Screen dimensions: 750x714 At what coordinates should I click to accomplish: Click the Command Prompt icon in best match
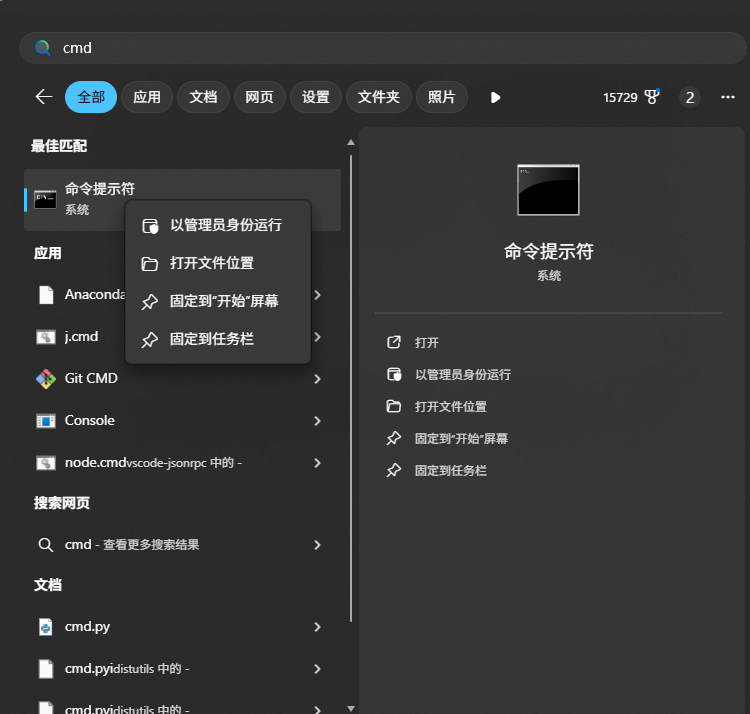[45, 199]
